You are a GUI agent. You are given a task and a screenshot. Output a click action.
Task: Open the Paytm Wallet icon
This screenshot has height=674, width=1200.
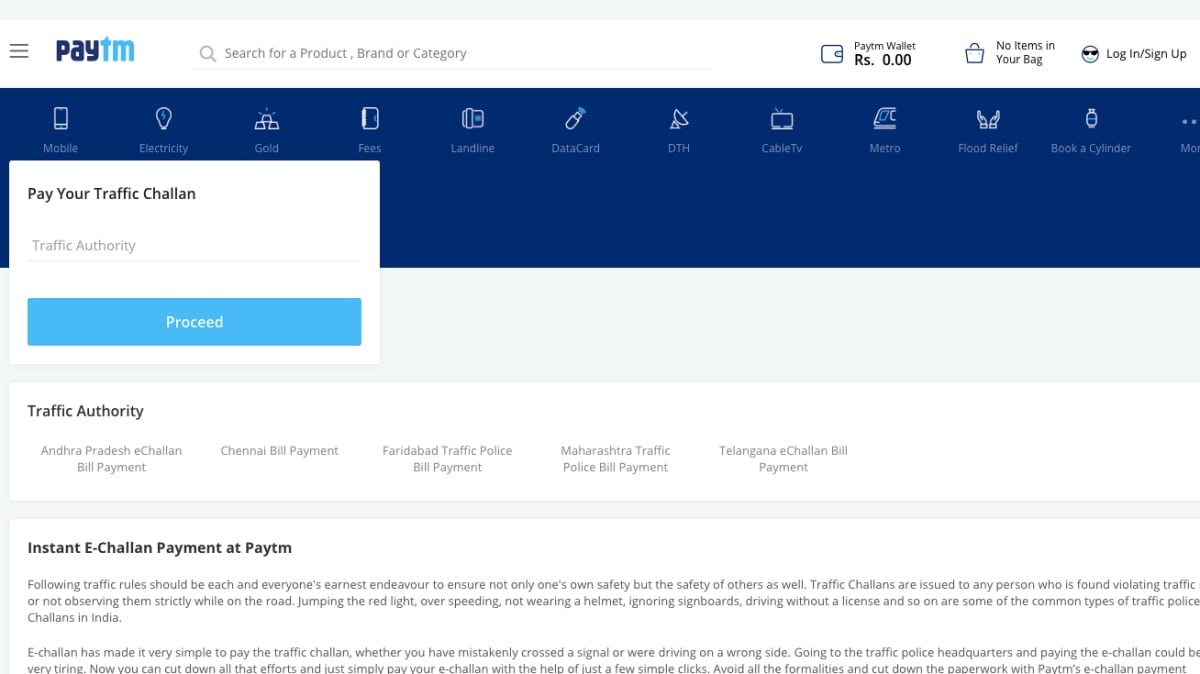(x=832, y=54)
